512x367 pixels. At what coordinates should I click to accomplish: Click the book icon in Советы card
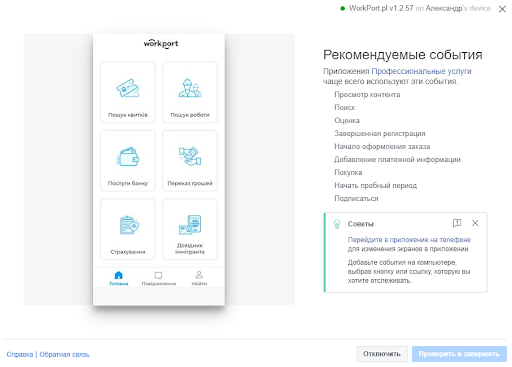[457, 223]
